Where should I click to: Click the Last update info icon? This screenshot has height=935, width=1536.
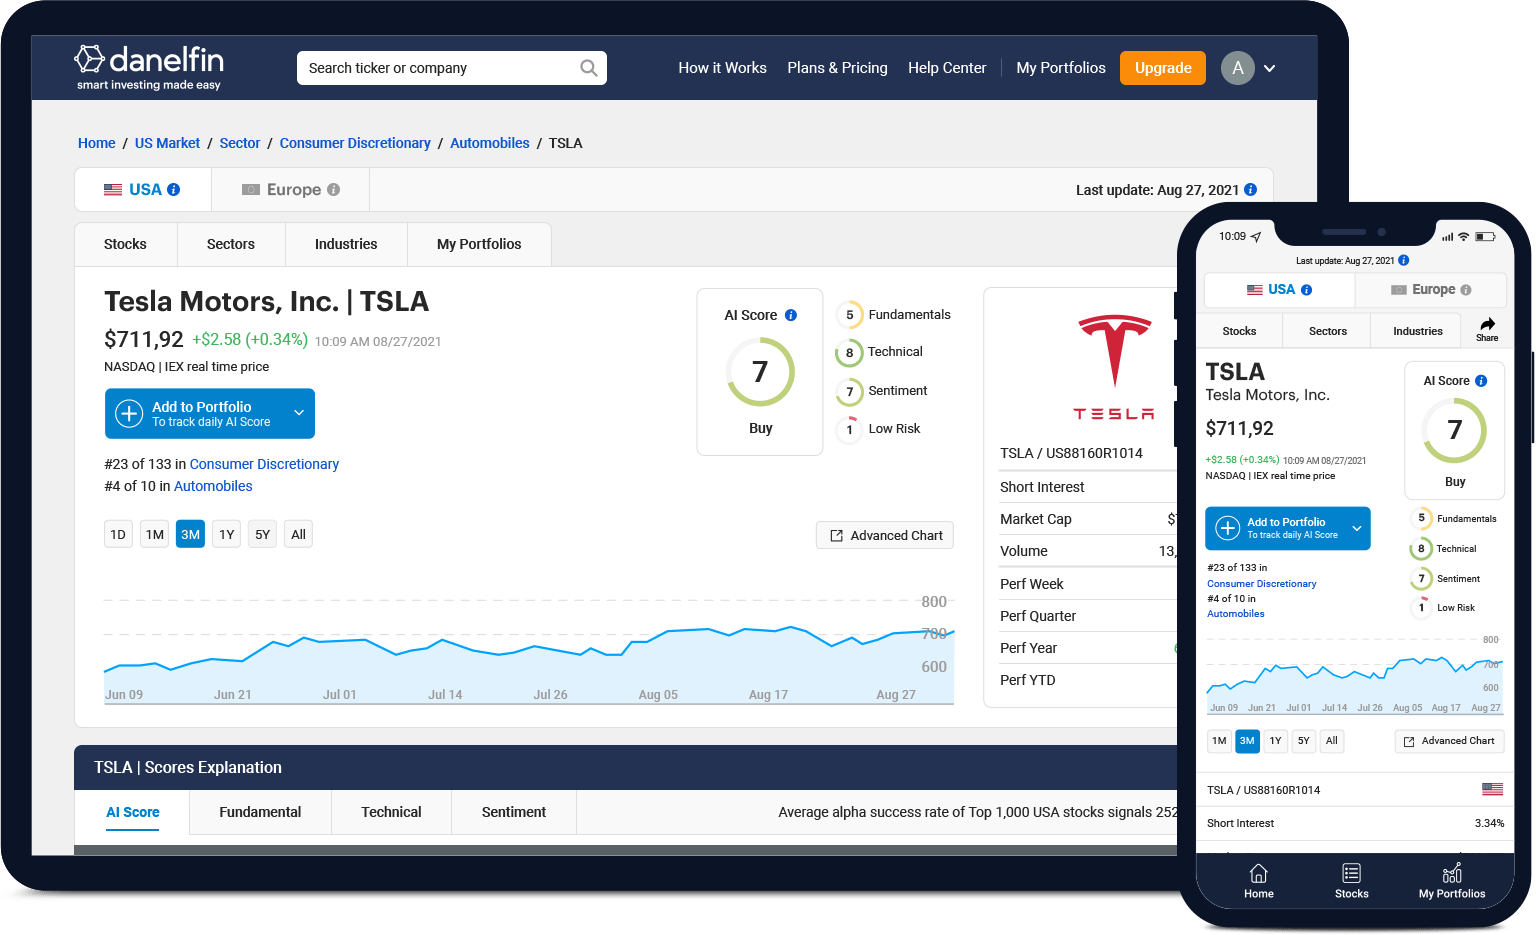(1250, 190)
